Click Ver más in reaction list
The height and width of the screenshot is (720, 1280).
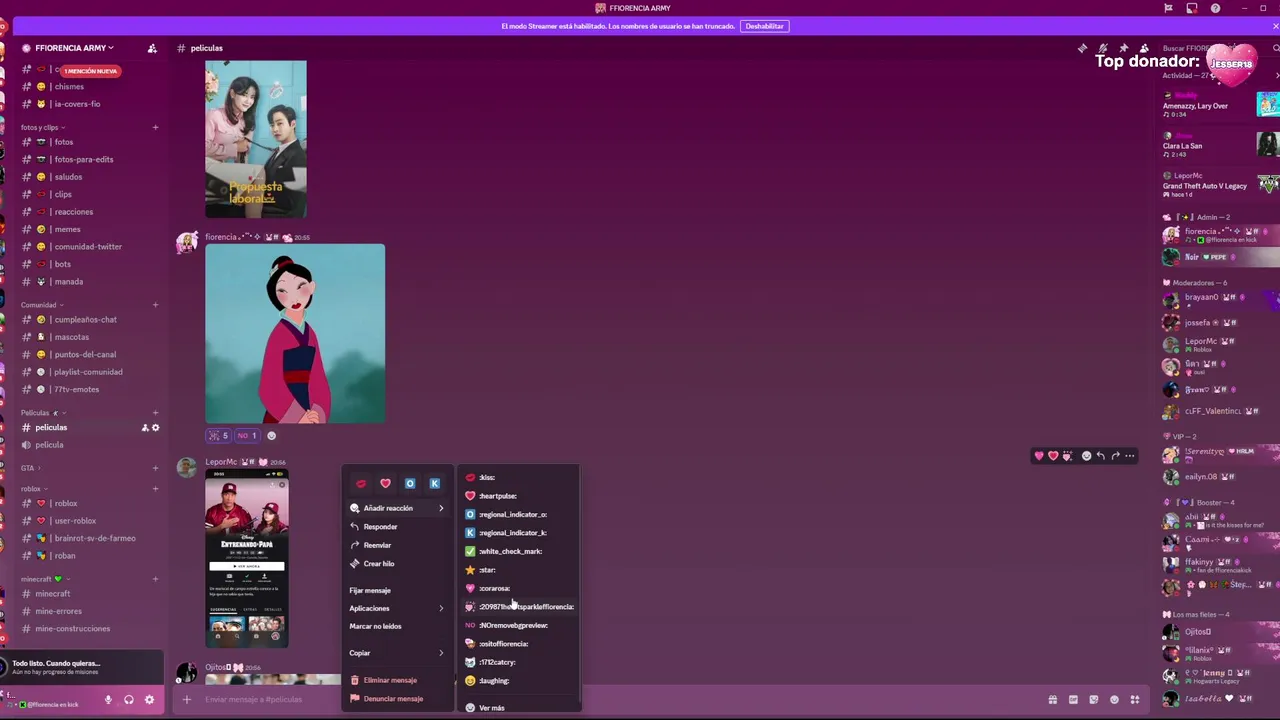point(519,708)
